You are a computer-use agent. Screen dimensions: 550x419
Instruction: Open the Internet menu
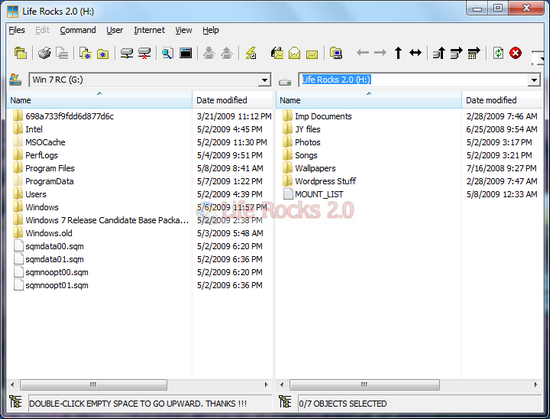[x=149, y=30]
